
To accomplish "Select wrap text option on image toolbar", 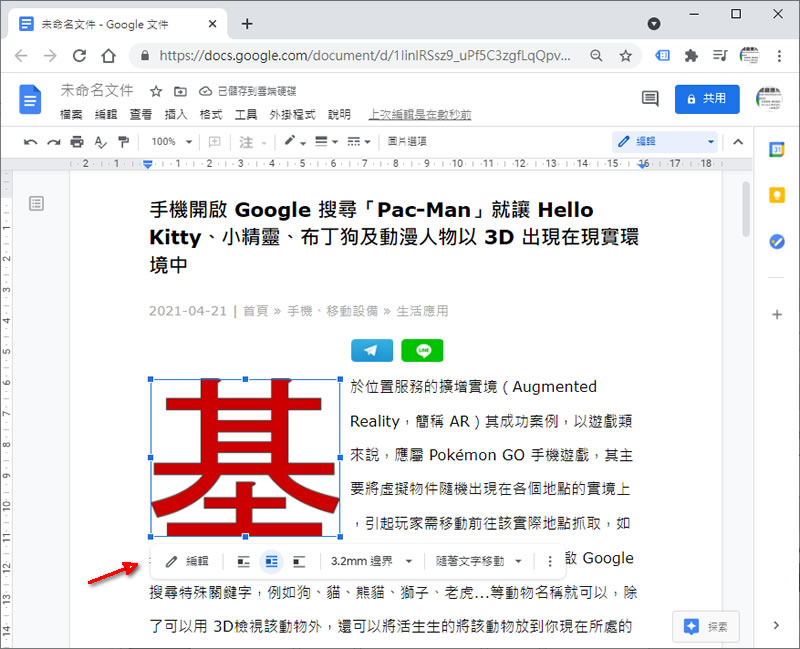I will tap(271, 562).
